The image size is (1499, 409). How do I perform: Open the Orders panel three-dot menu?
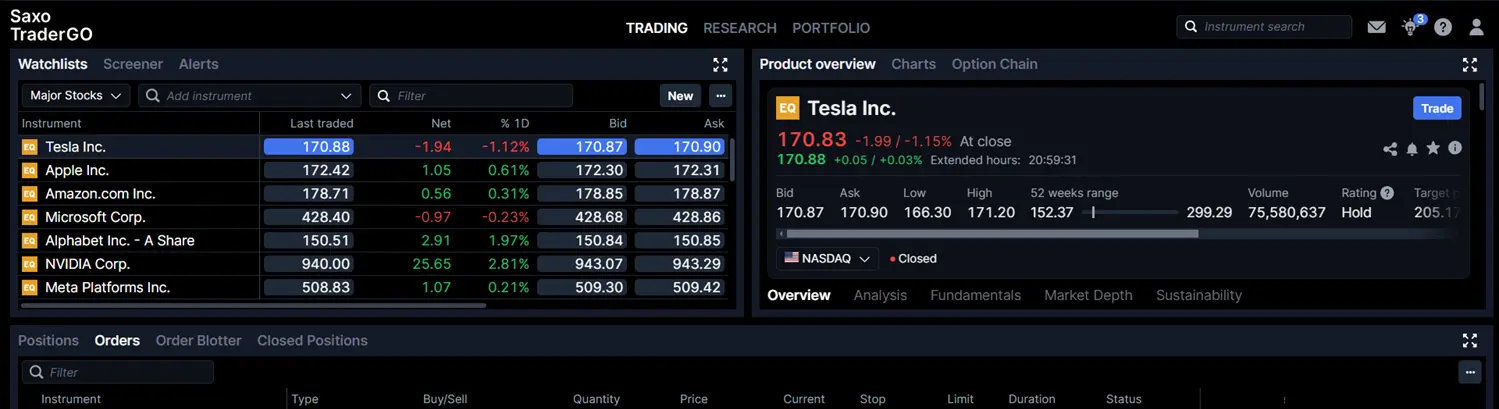1469,372
